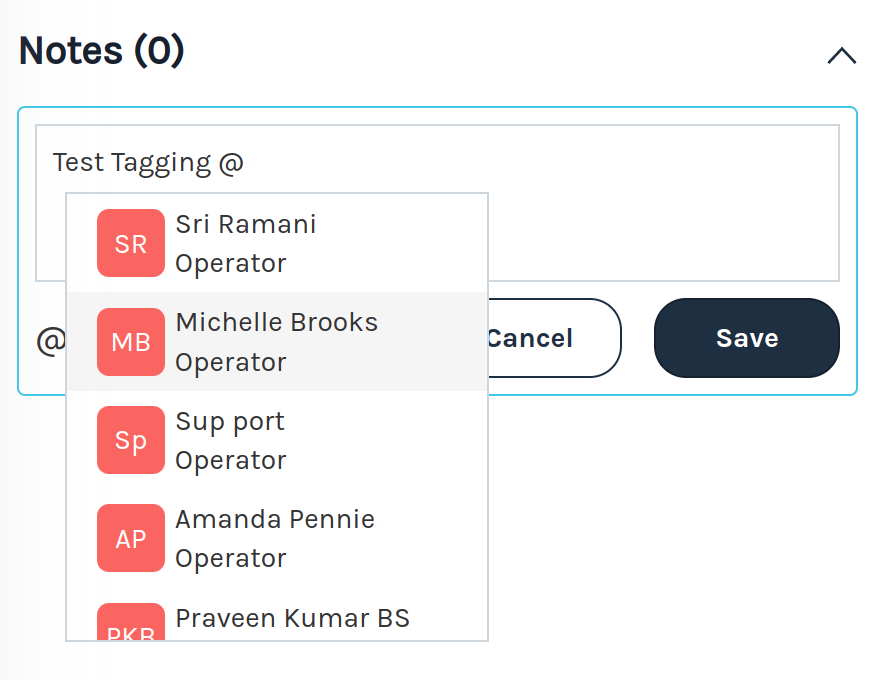Save the note
The width and height of the screenshot is (886, 680).
point(746,338)
